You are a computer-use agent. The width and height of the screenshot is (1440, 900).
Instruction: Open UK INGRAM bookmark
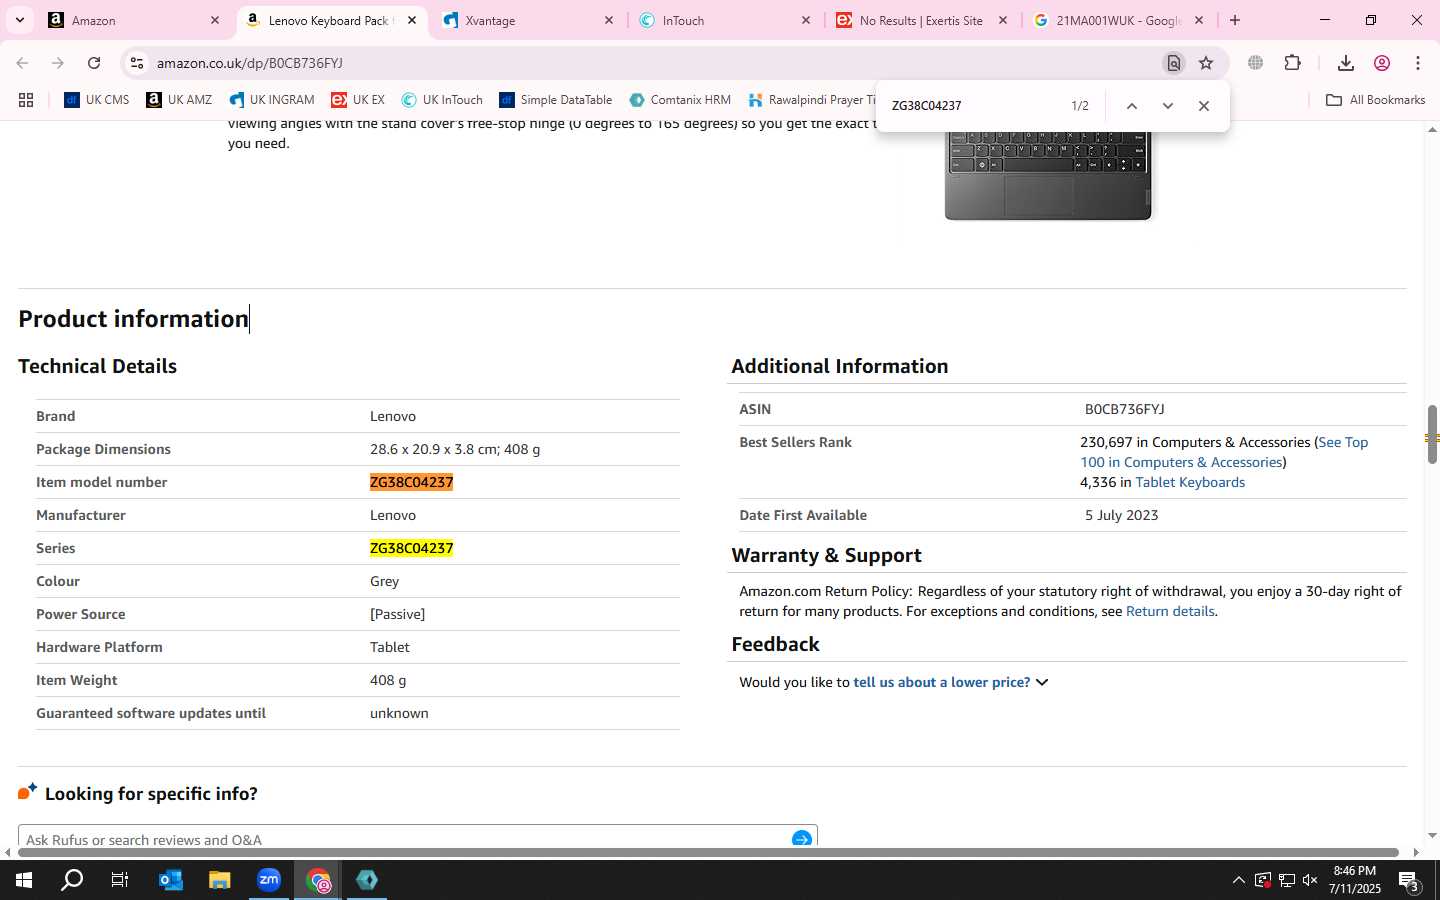(272, 100)
